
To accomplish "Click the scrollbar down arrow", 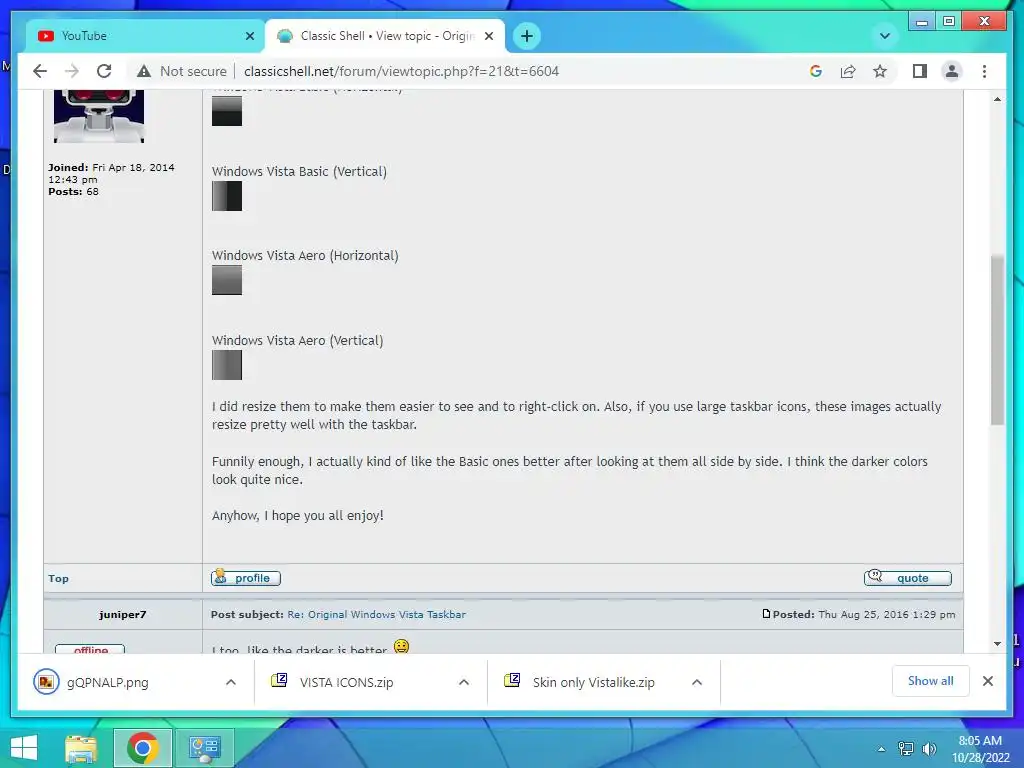I will (997, 644).
